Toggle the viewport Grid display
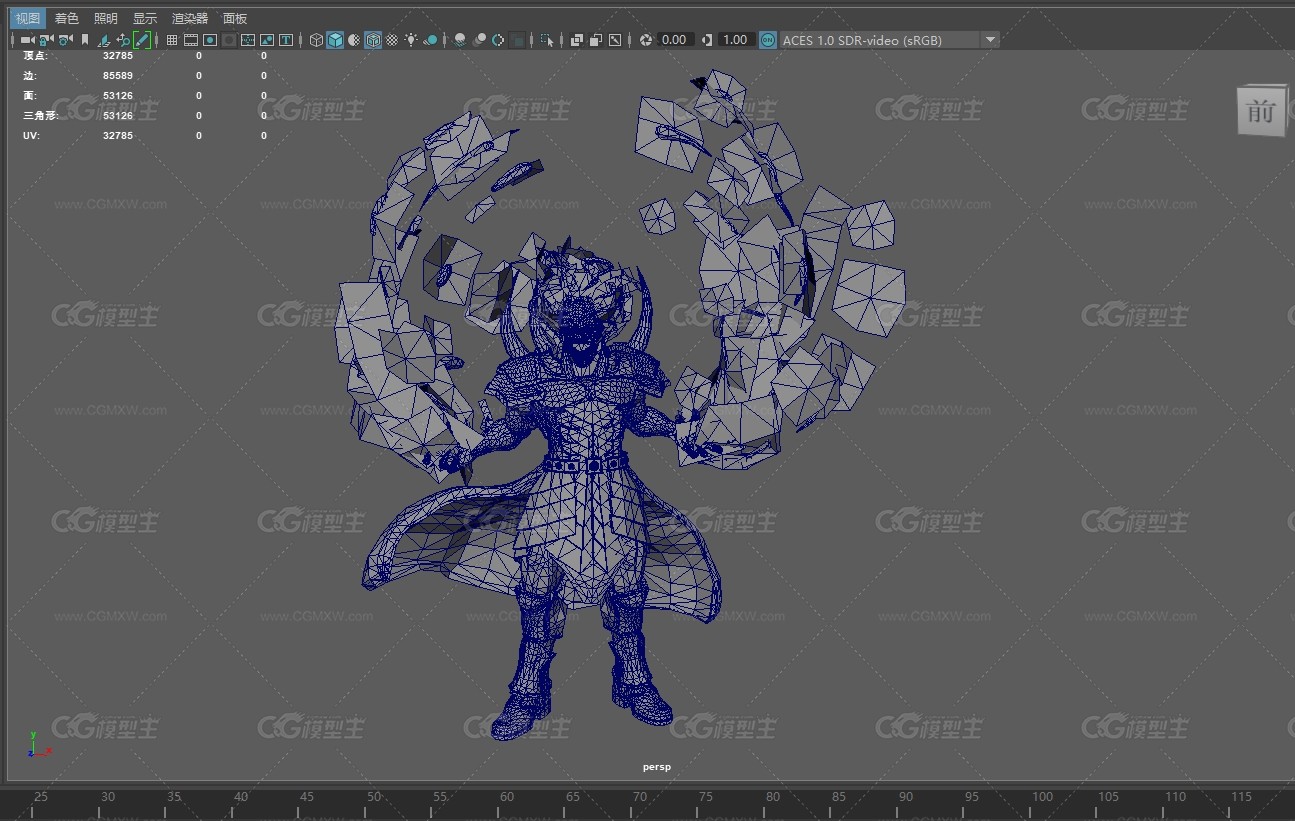 (x=172, y=40)
